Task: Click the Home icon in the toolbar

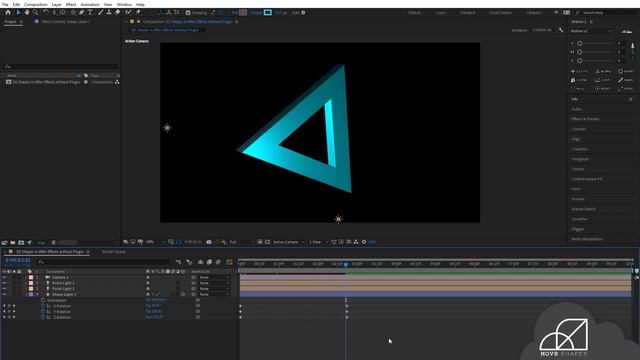Action: [x=8, y=13]
